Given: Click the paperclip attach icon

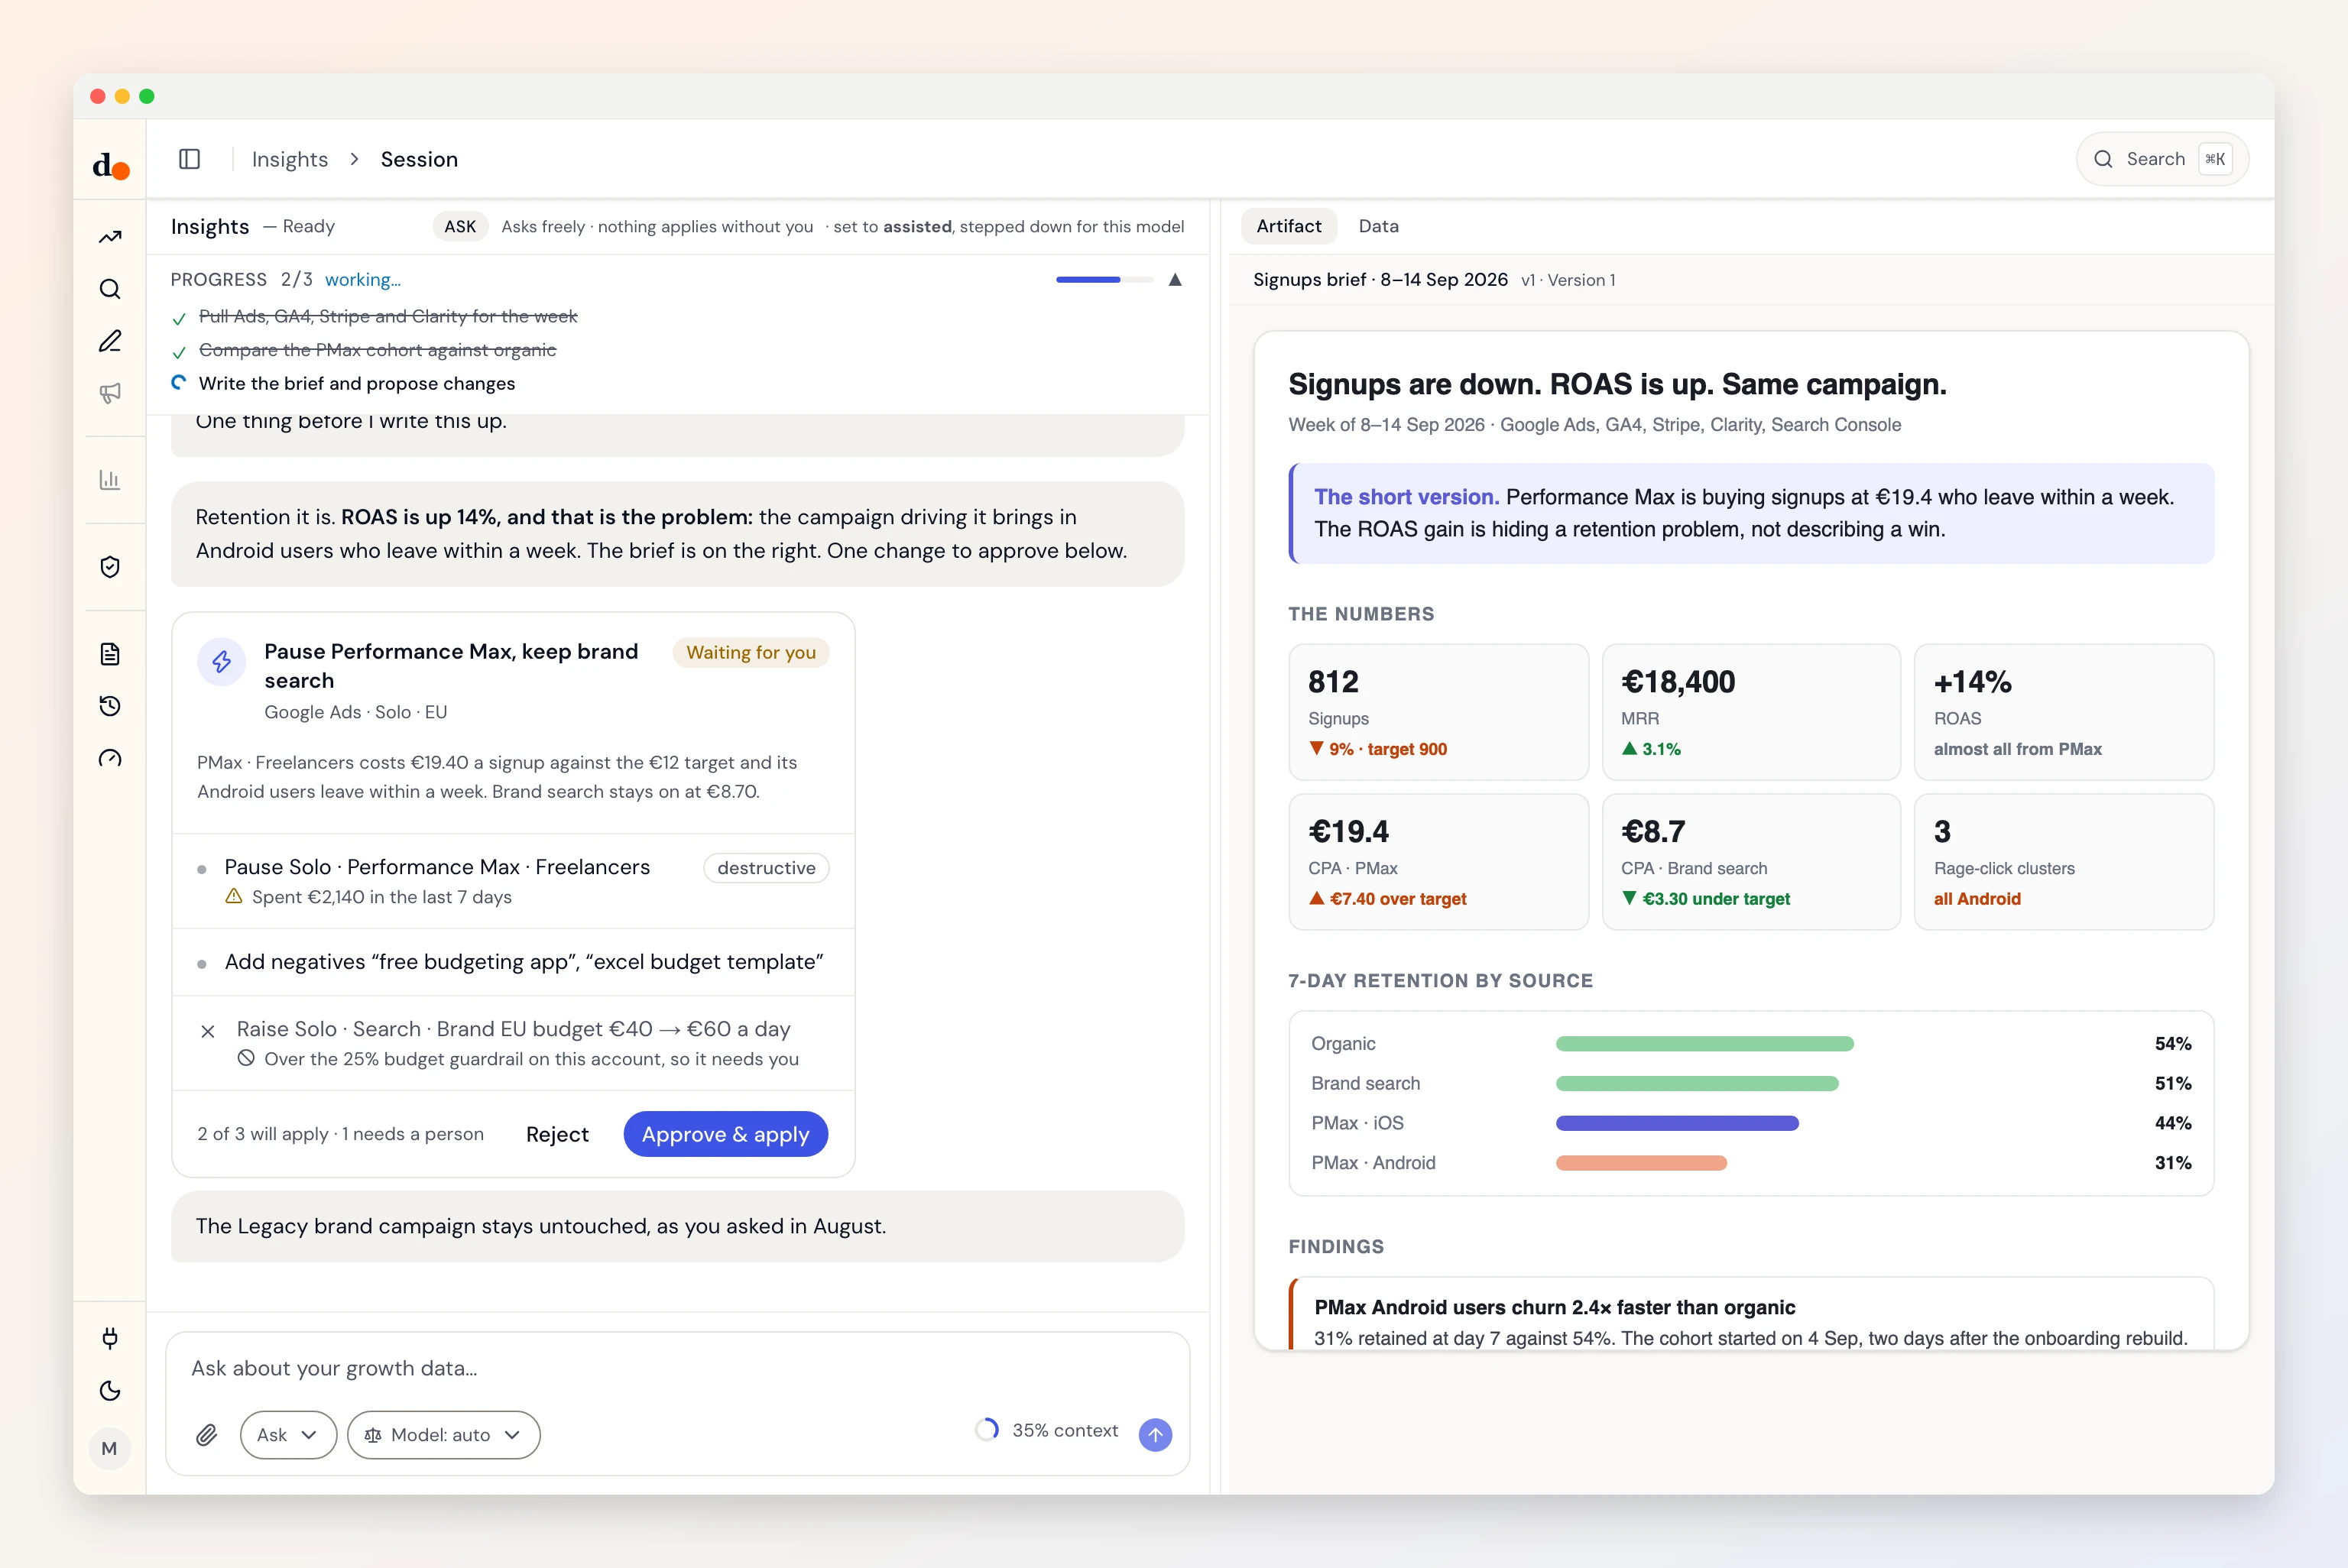Looking at the screenshot, I should point(207,1435).
